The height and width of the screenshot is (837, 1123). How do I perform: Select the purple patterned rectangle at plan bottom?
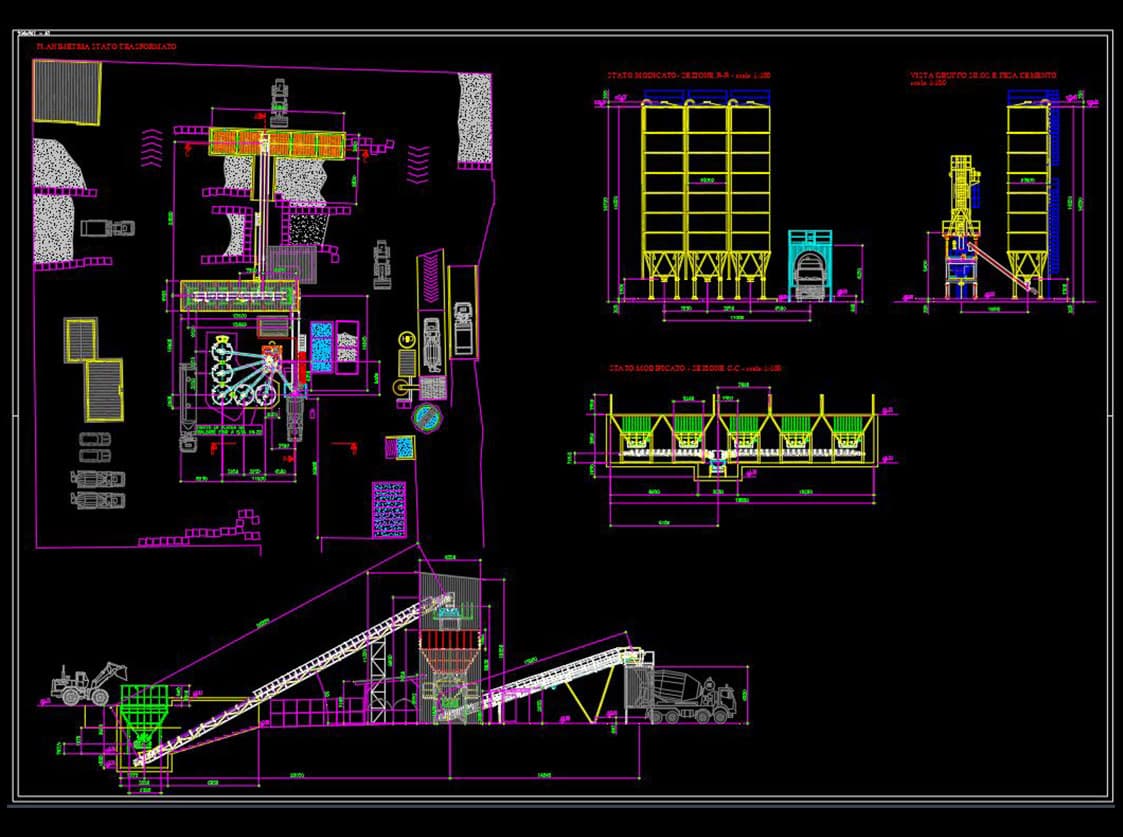(x=388, y=509)
